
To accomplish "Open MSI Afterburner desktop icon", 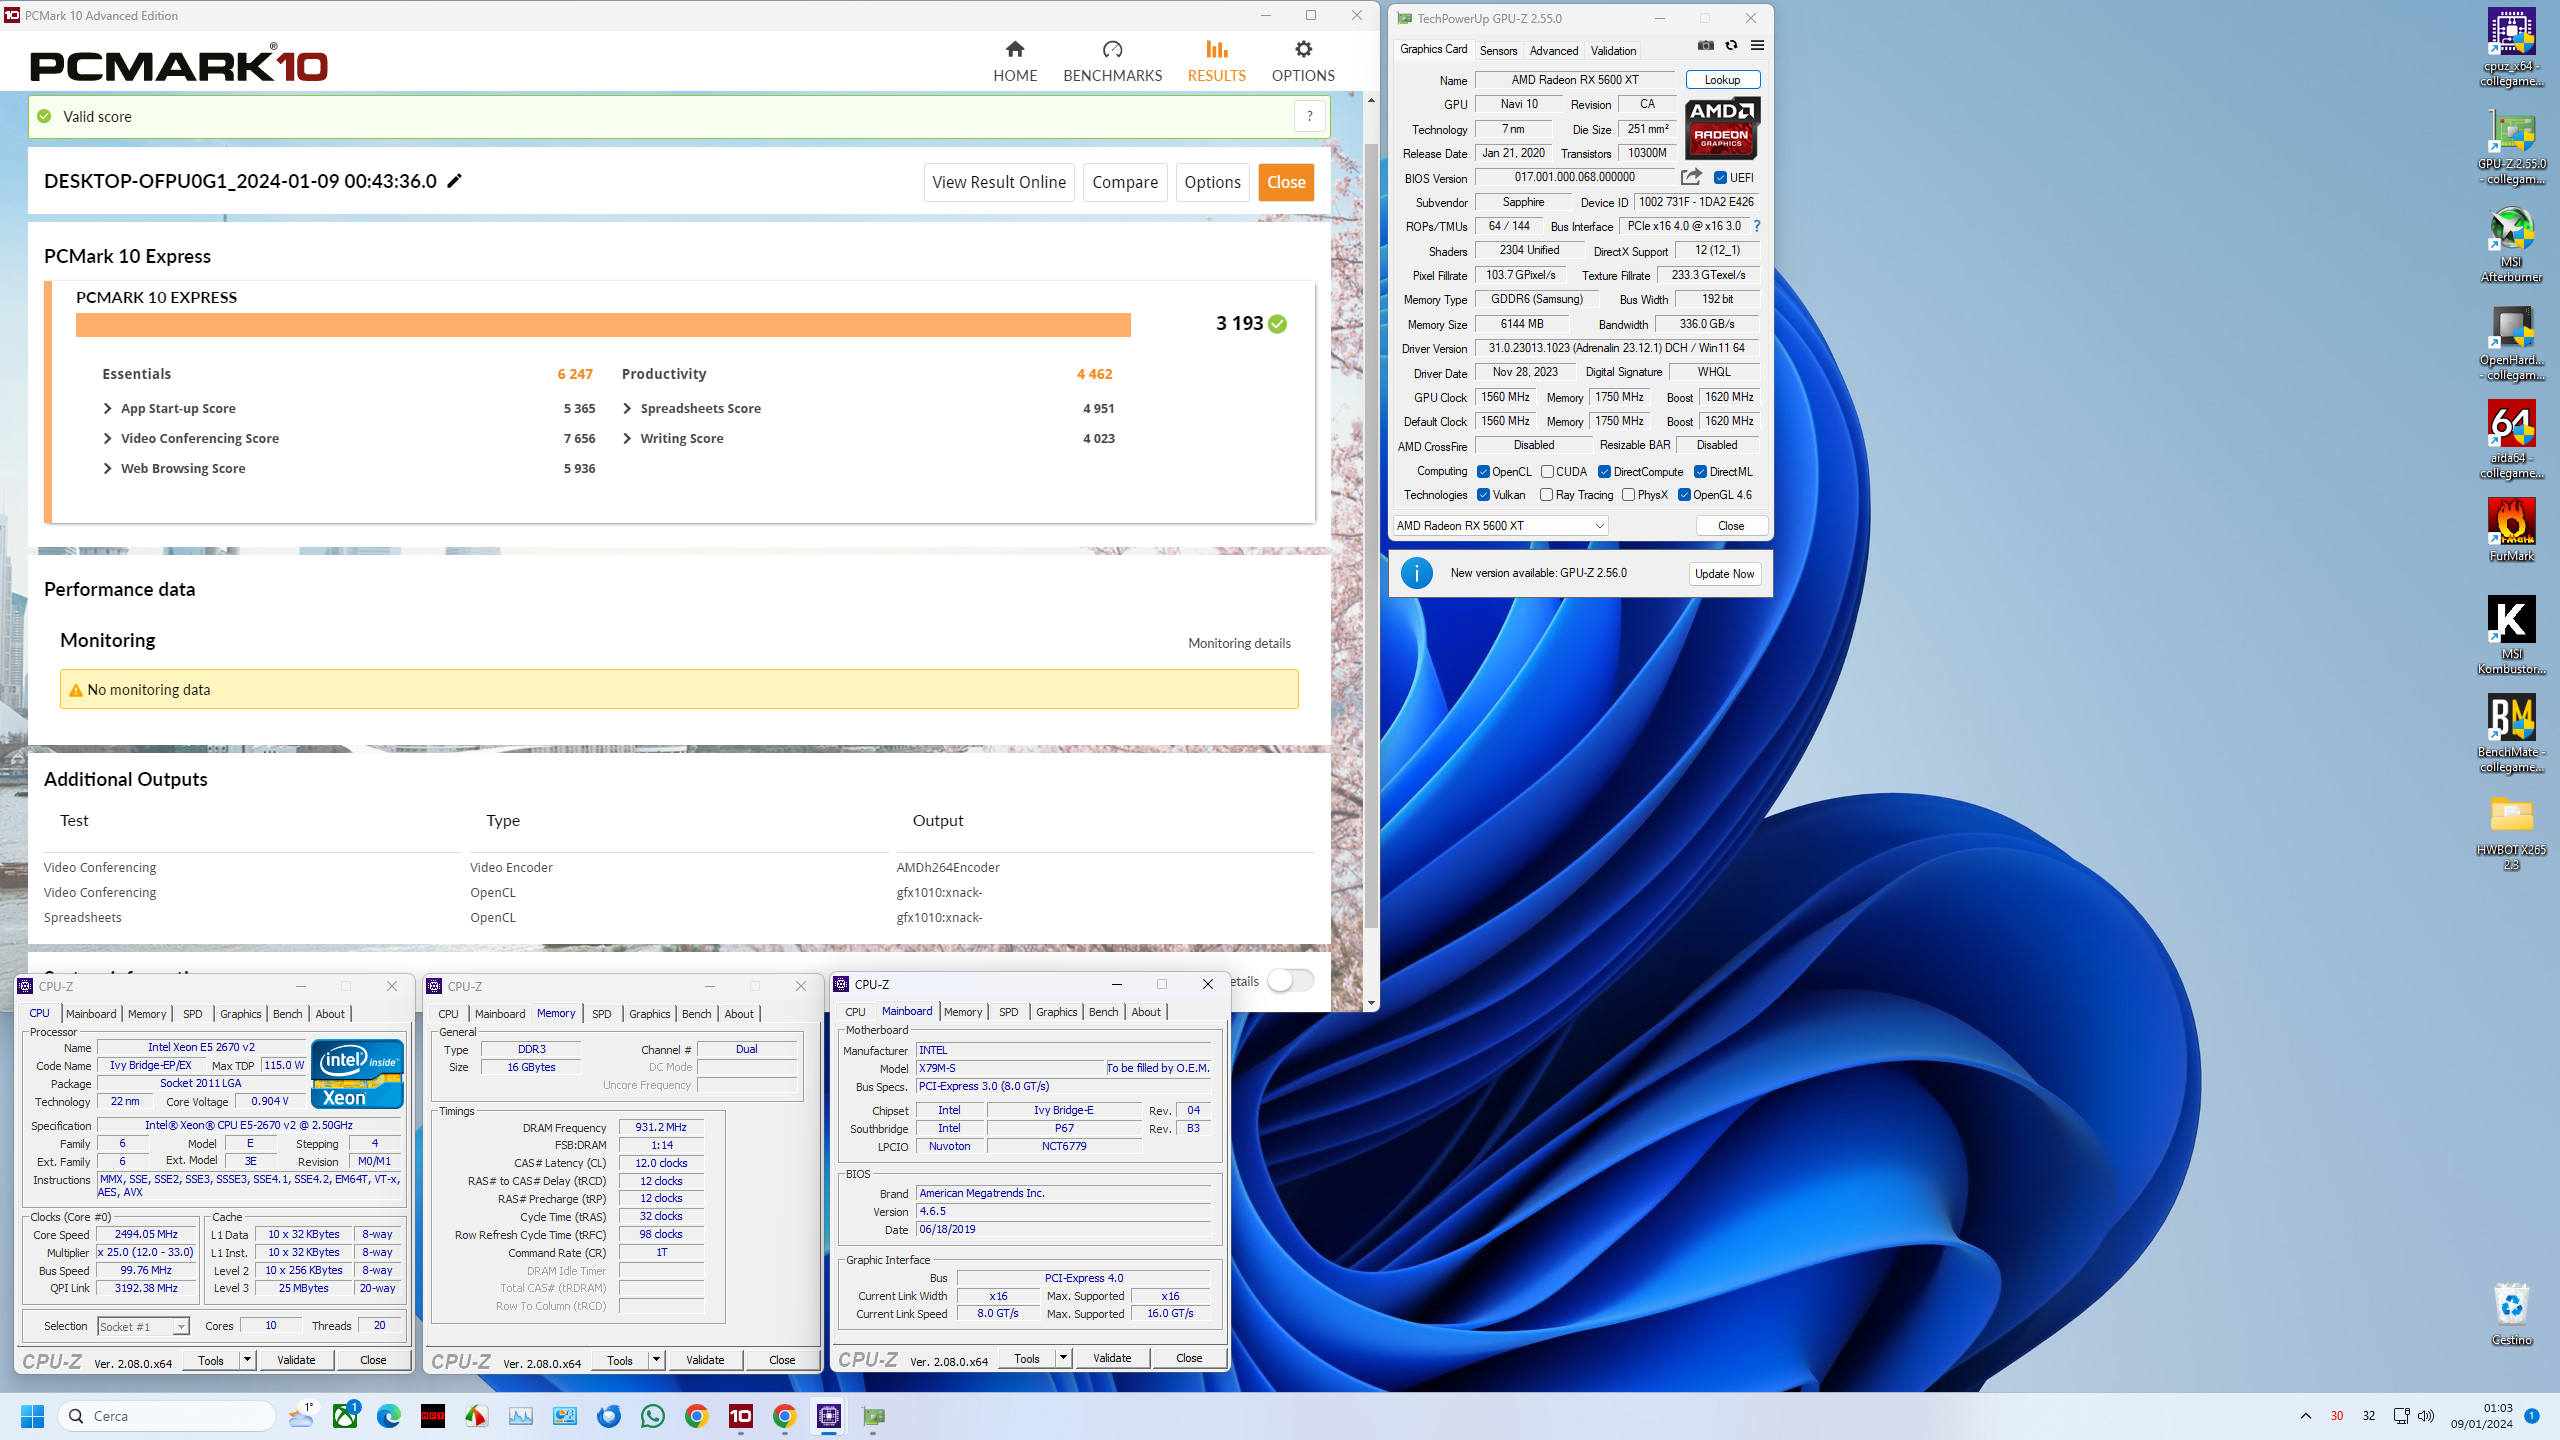I will pos(2511,244).
